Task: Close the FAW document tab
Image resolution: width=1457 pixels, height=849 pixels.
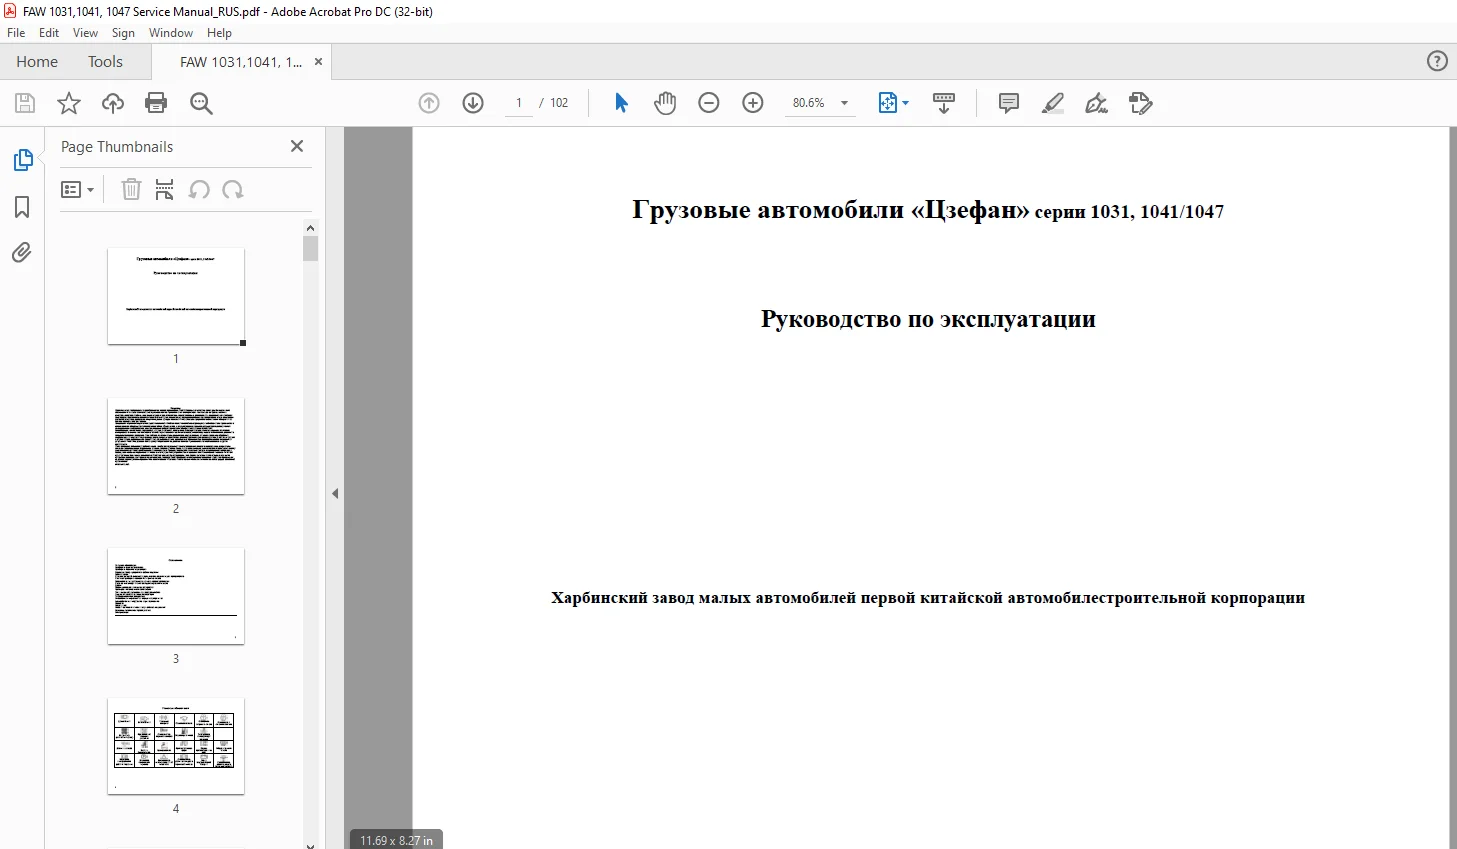Action: point(318,62)
